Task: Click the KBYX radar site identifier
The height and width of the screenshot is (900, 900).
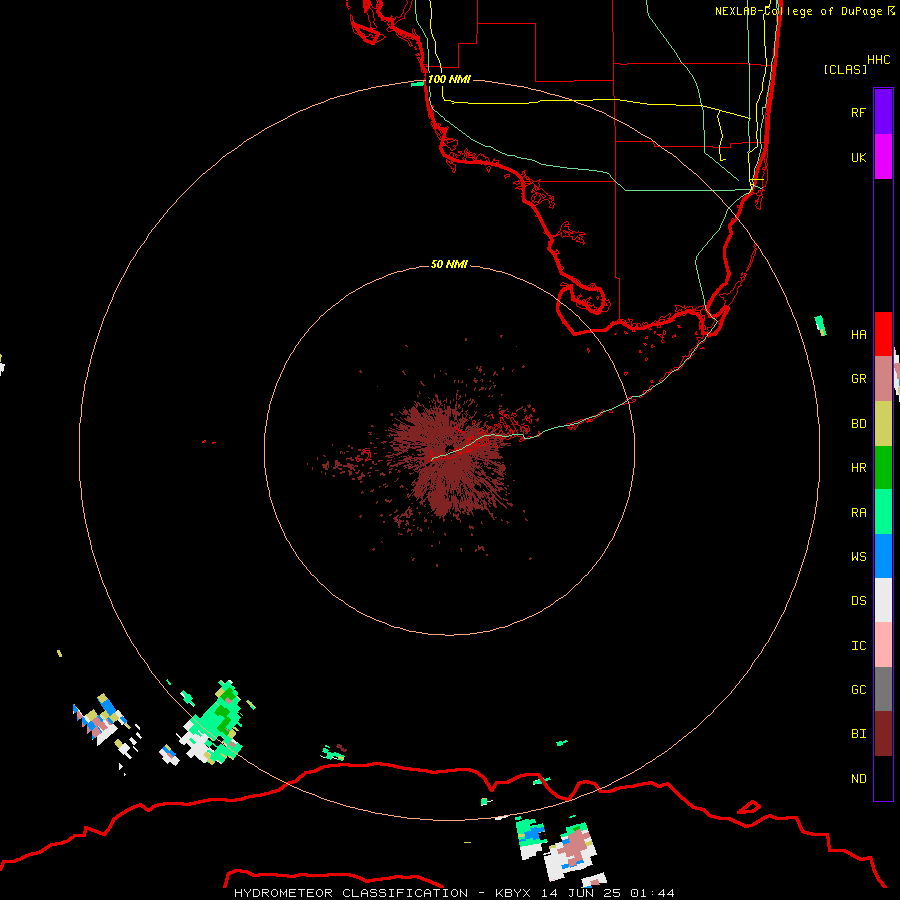Action: 514,893
